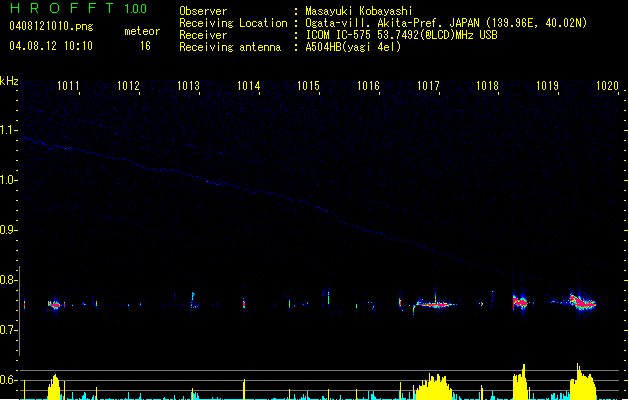The height and width of the screenshot is (400, 629).
Task: Click the meteor count 16
Action: pos(145,46)
